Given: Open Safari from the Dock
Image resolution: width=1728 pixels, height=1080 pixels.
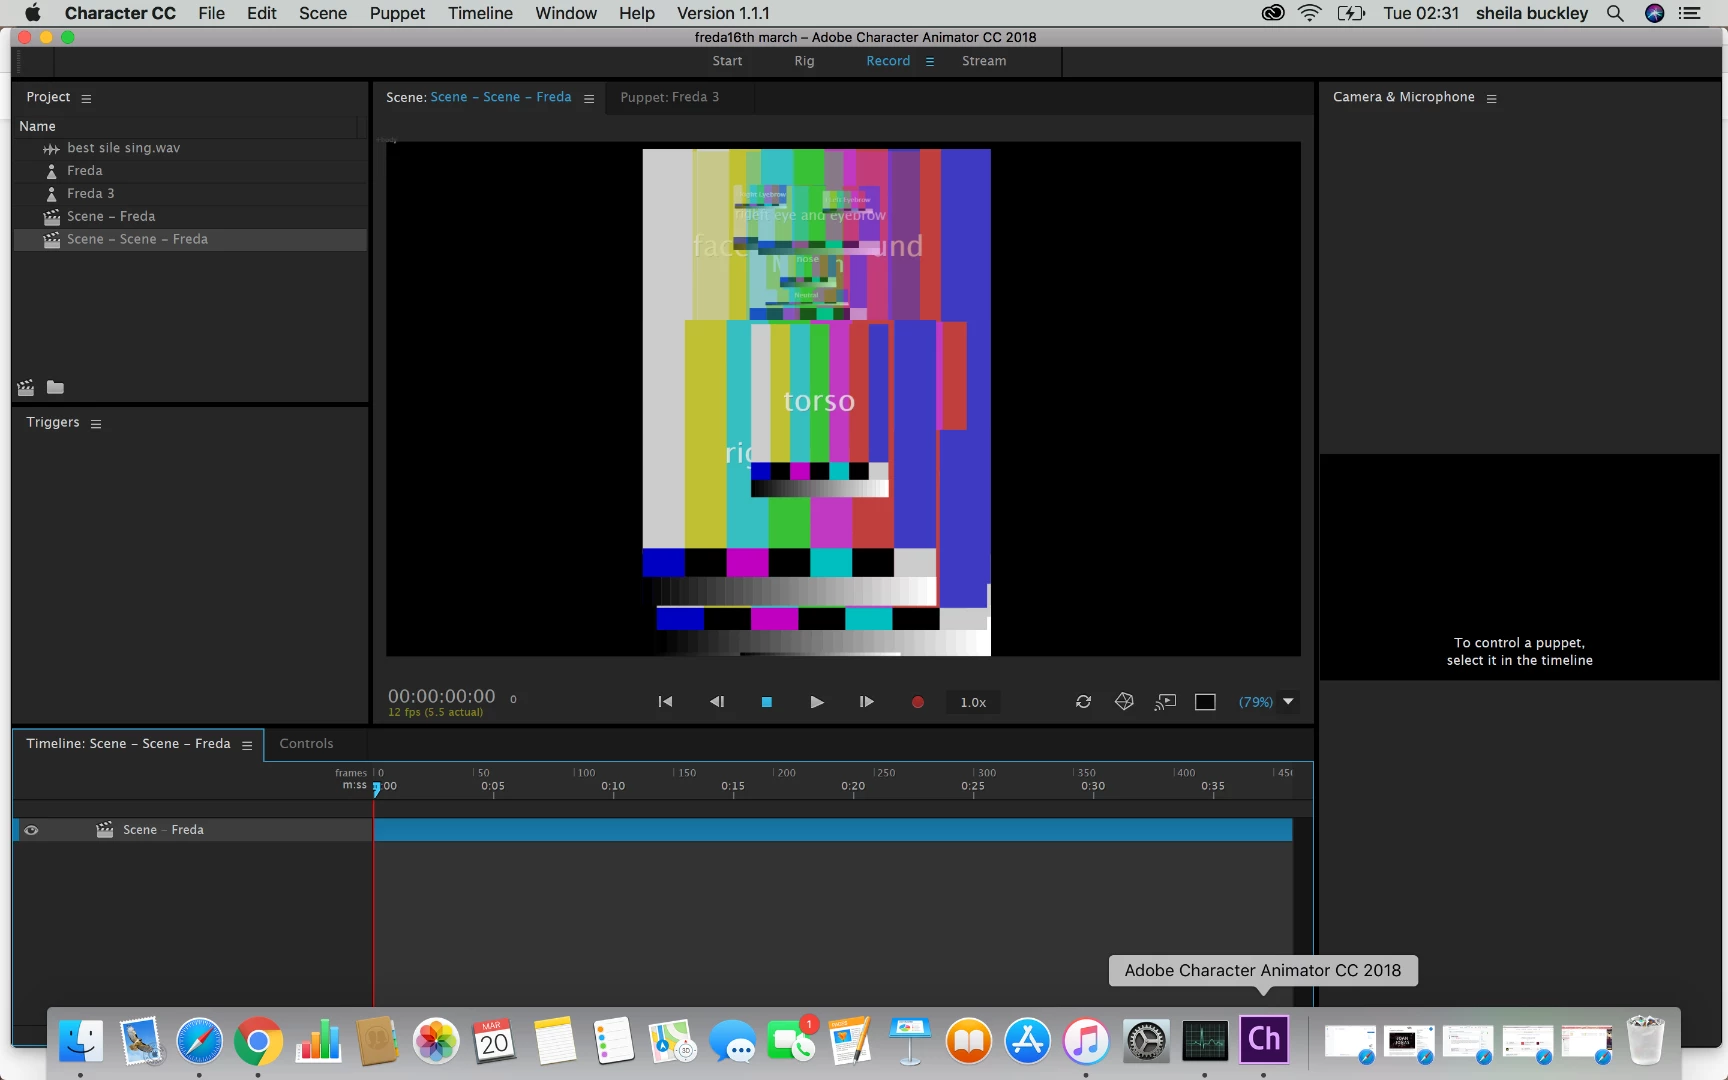Looking at the screenshot, I should (200, 1042).
